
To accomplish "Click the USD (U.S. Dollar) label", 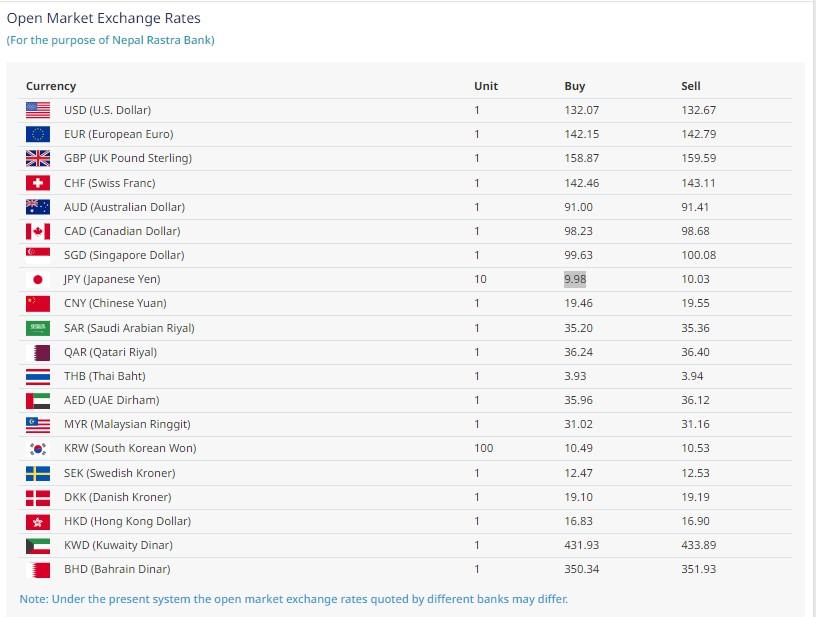I will 107,110.
